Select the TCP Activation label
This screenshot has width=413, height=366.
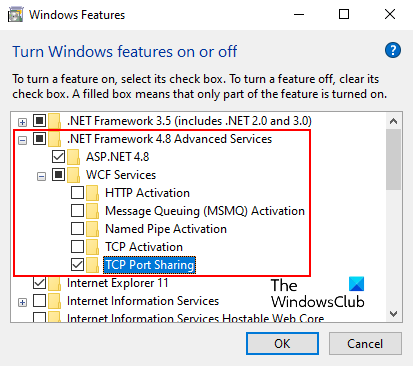click(144, 247)
